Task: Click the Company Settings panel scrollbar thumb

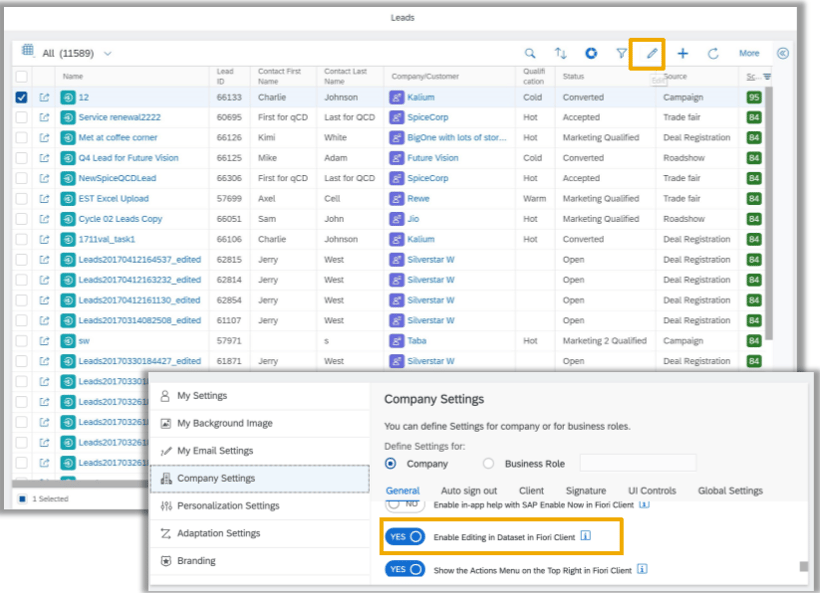Action: tap(804, 566)
